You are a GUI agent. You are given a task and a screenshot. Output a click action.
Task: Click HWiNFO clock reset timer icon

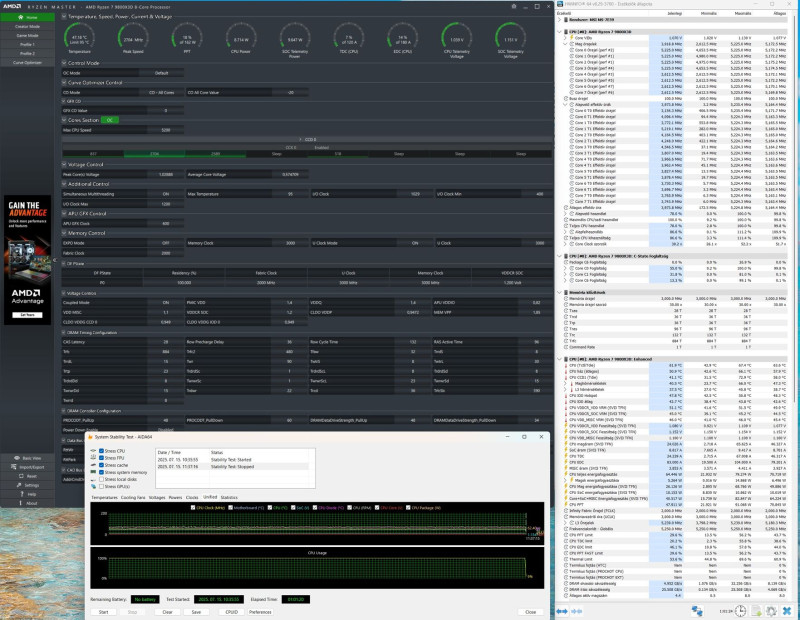[741, 611]
